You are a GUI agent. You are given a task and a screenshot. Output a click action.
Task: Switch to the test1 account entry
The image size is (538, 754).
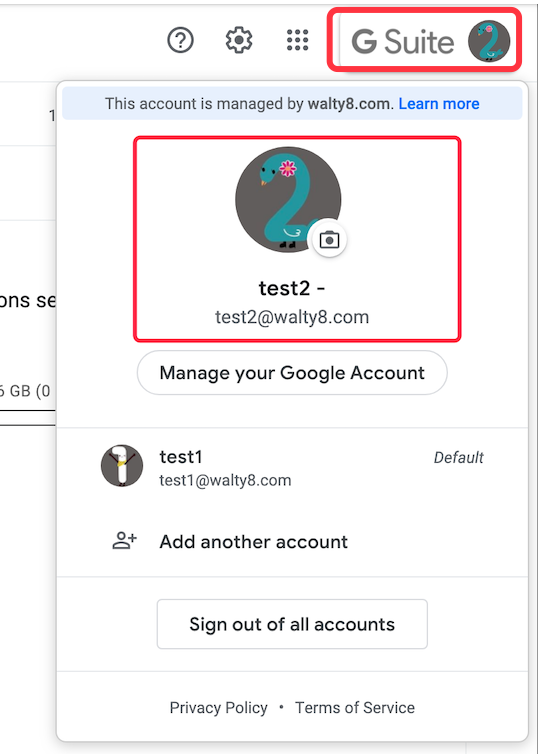(292, 466)
